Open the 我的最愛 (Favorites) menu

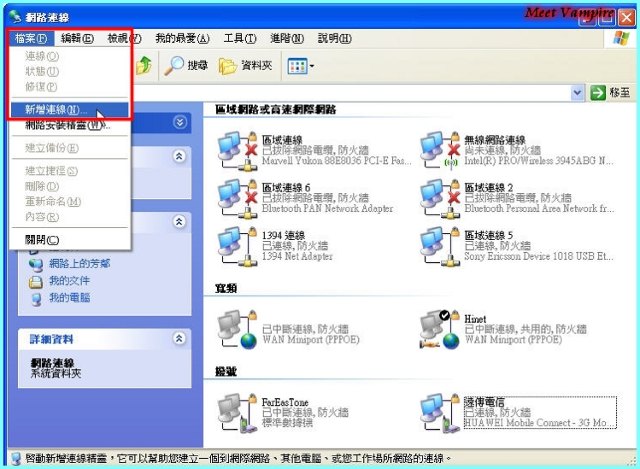click(182, 39)
